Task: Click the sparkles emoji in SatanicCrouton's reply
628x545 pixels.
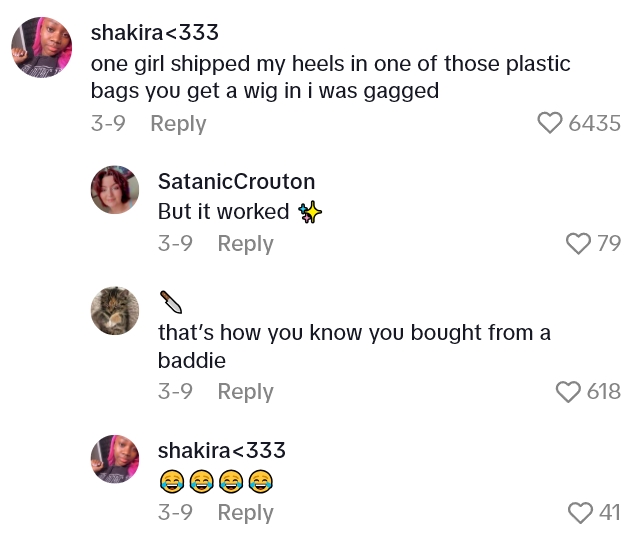Action: [310, 212]
